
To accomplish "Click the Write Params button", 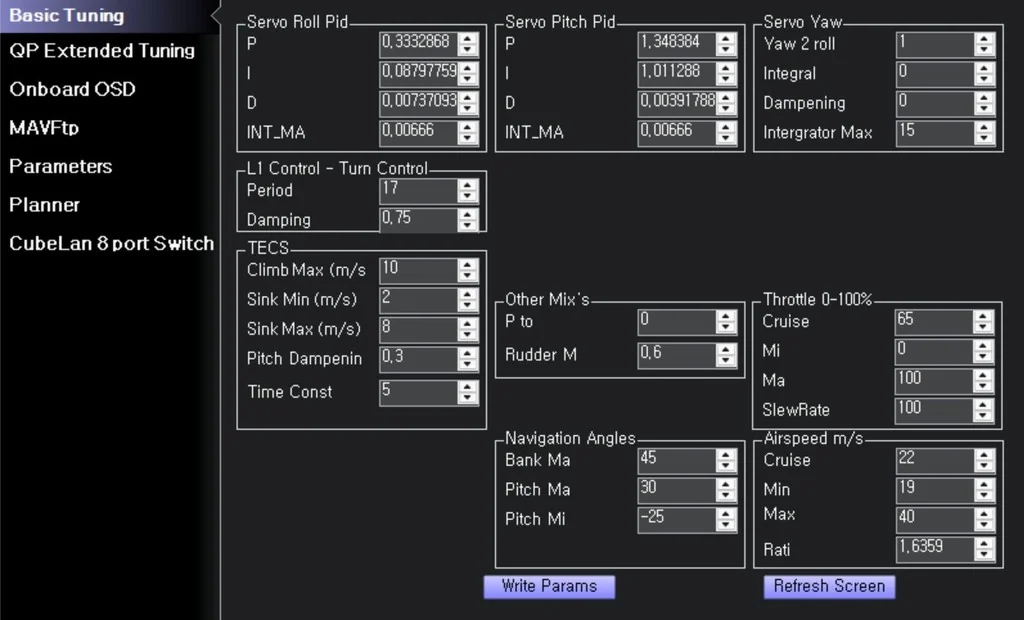I will click(549, 587).
